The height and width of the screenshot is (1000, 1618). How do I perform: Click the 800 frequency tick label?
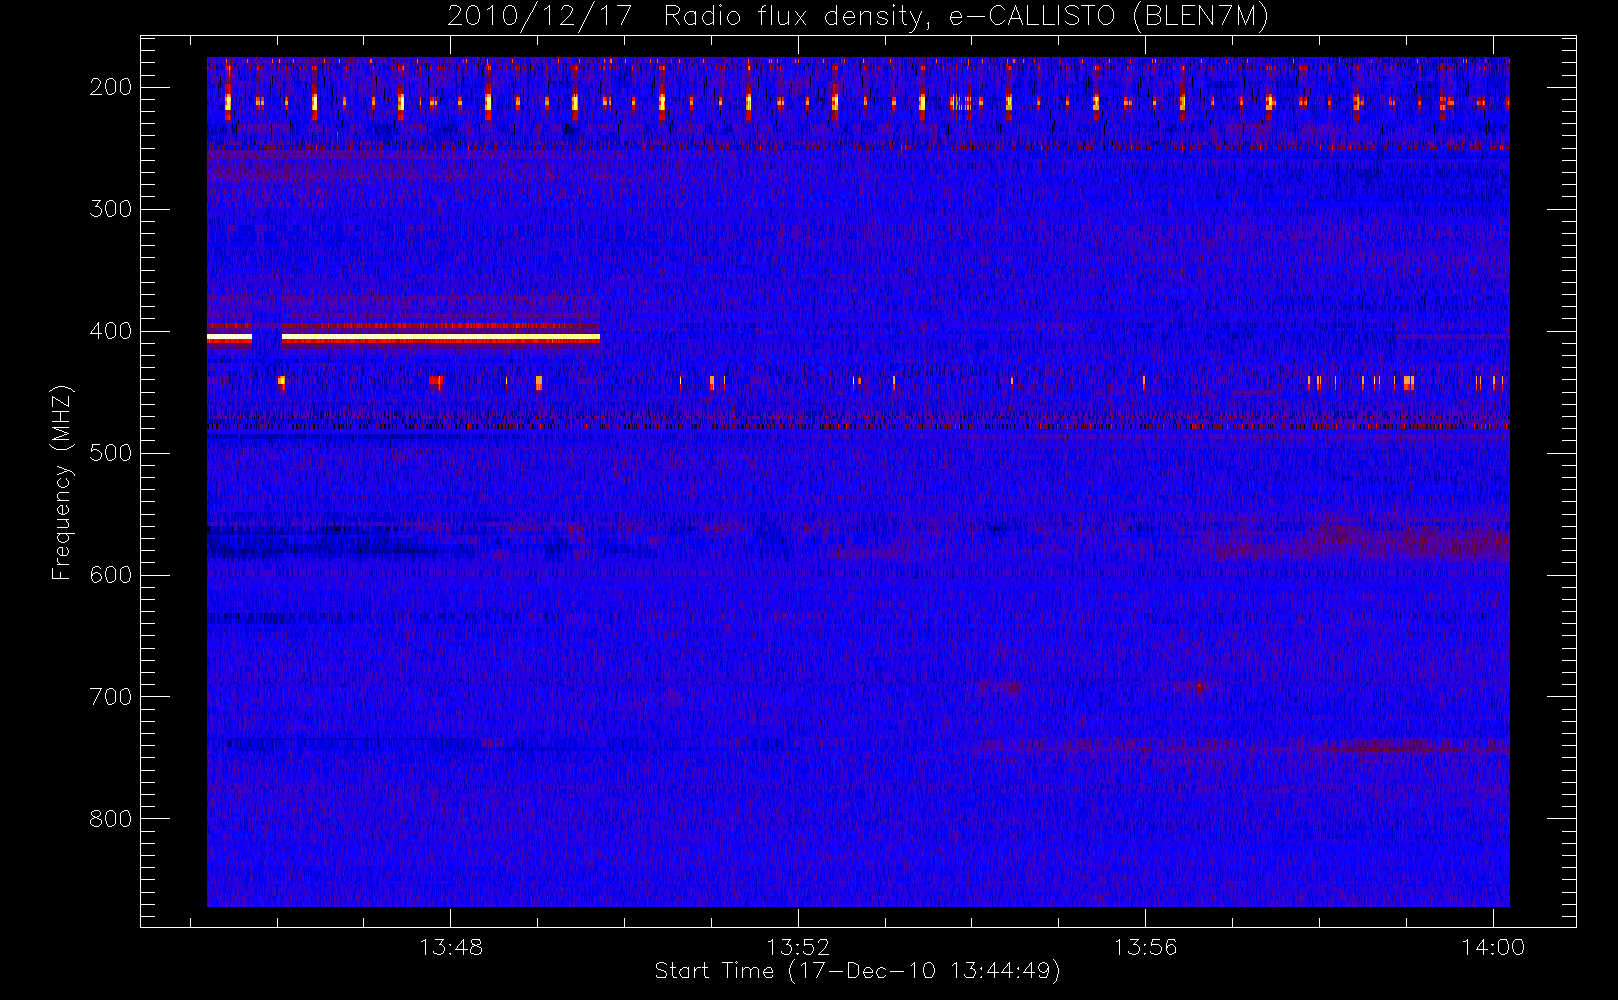tap(111, 819)
